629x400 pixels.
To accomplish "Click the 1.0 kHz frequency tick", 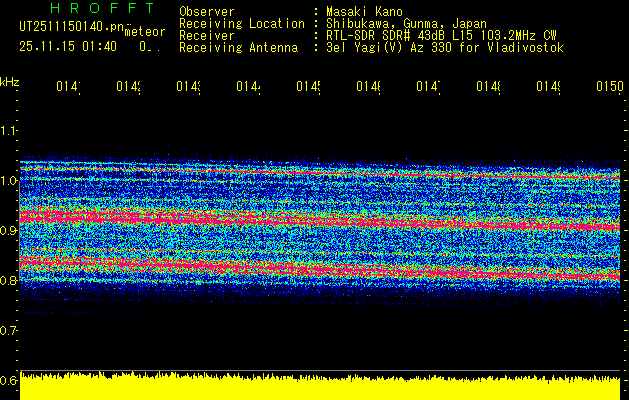I will tap(9, 181).
